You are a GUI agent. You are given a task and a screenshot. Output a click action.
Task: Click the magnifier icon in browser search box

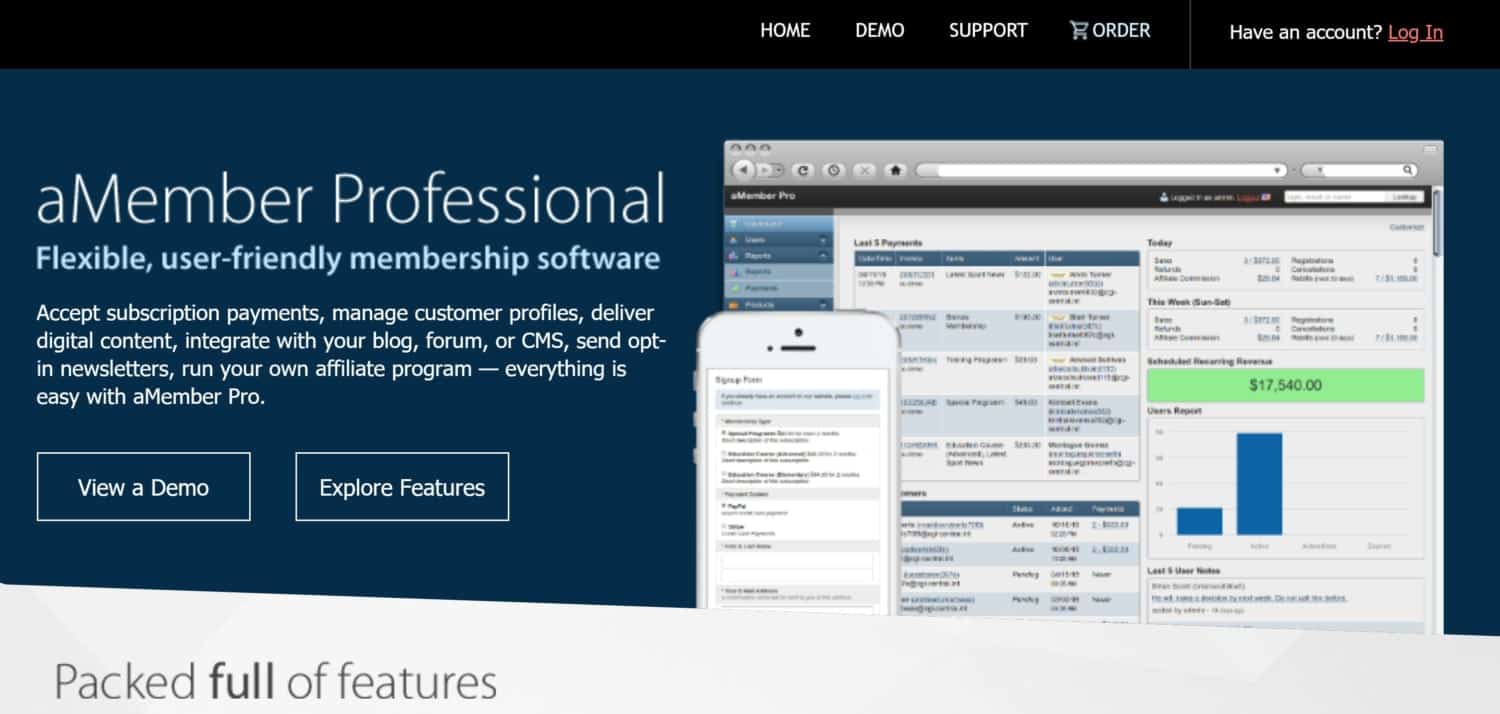point(1408,171)
